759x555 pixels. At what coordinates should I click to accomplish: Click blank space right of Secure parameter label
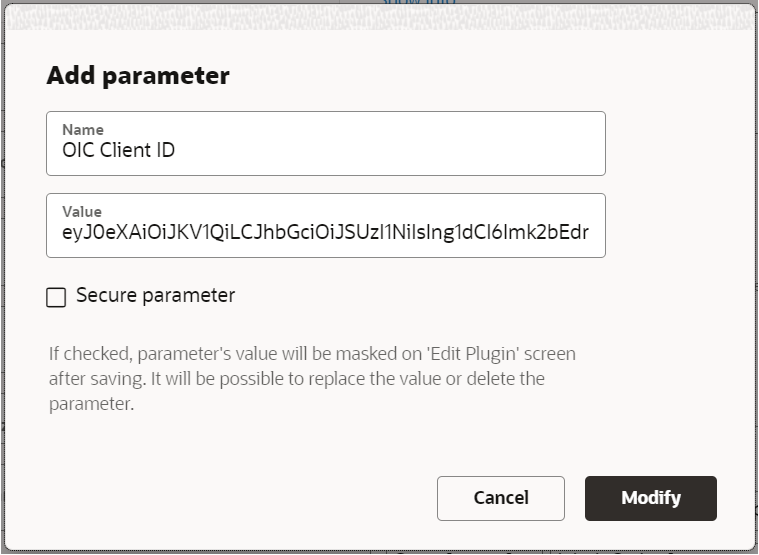(x=450, y=296)
